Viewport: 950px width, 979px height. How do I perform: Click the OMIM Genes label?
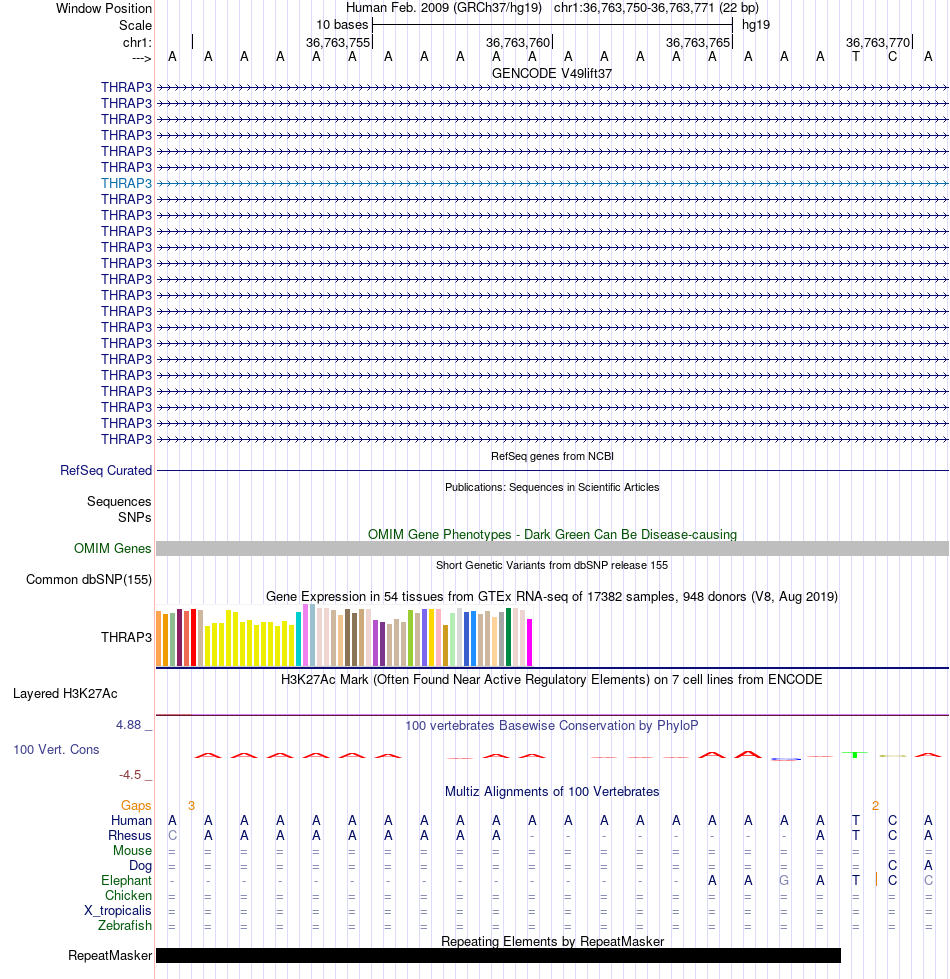point(112,548)
